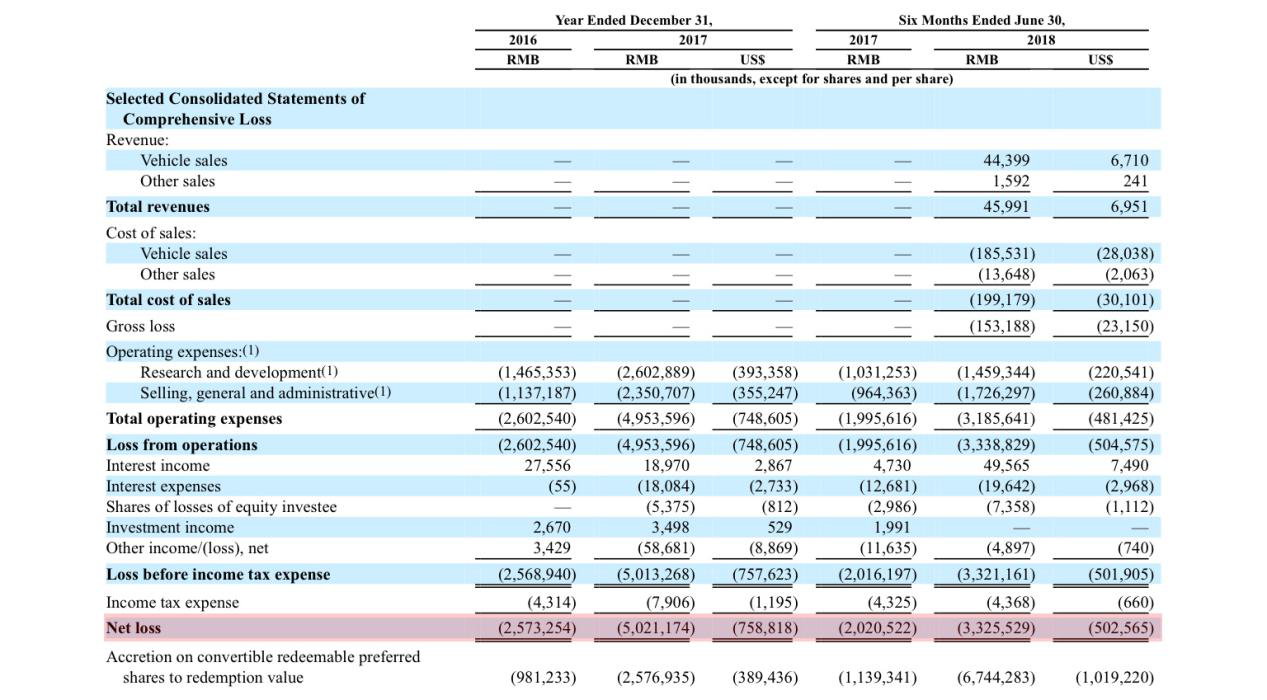Select the 'Total revenues' row label
The height and width of the screenshot is (700, 1267).
(158, 206)
